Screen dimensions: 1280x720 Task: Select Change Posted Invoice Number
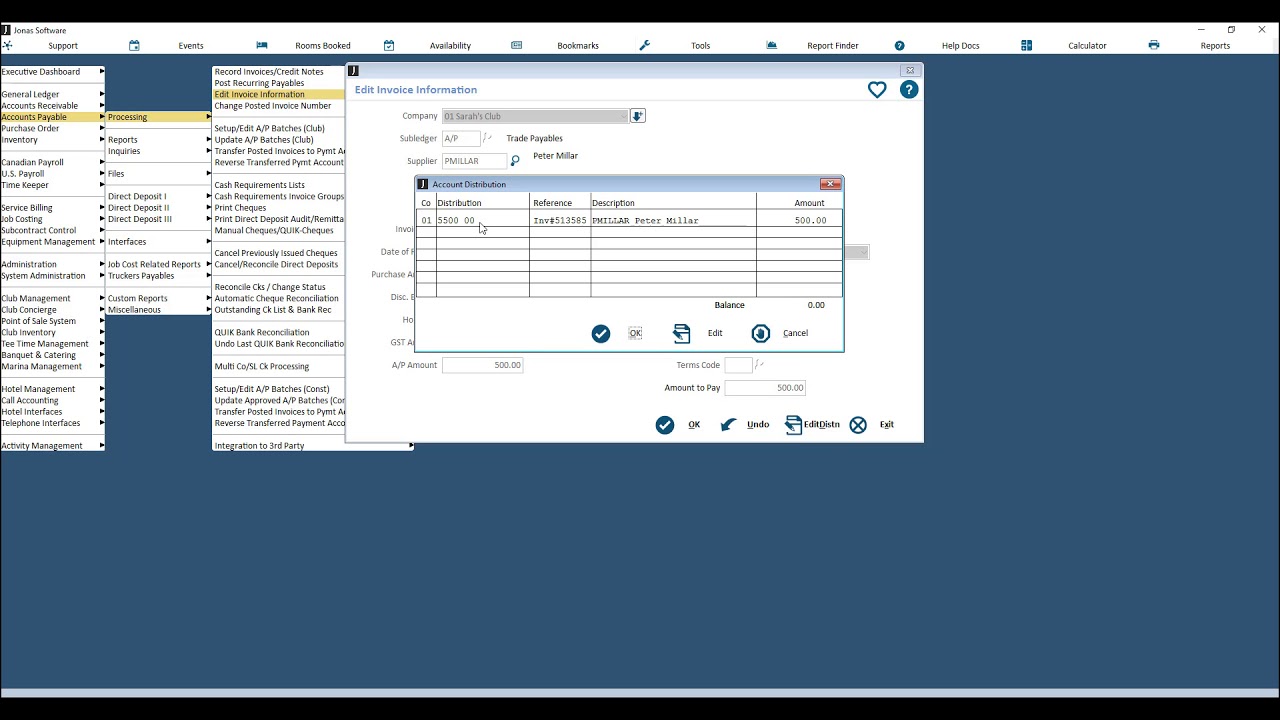[x=279, y=106]
